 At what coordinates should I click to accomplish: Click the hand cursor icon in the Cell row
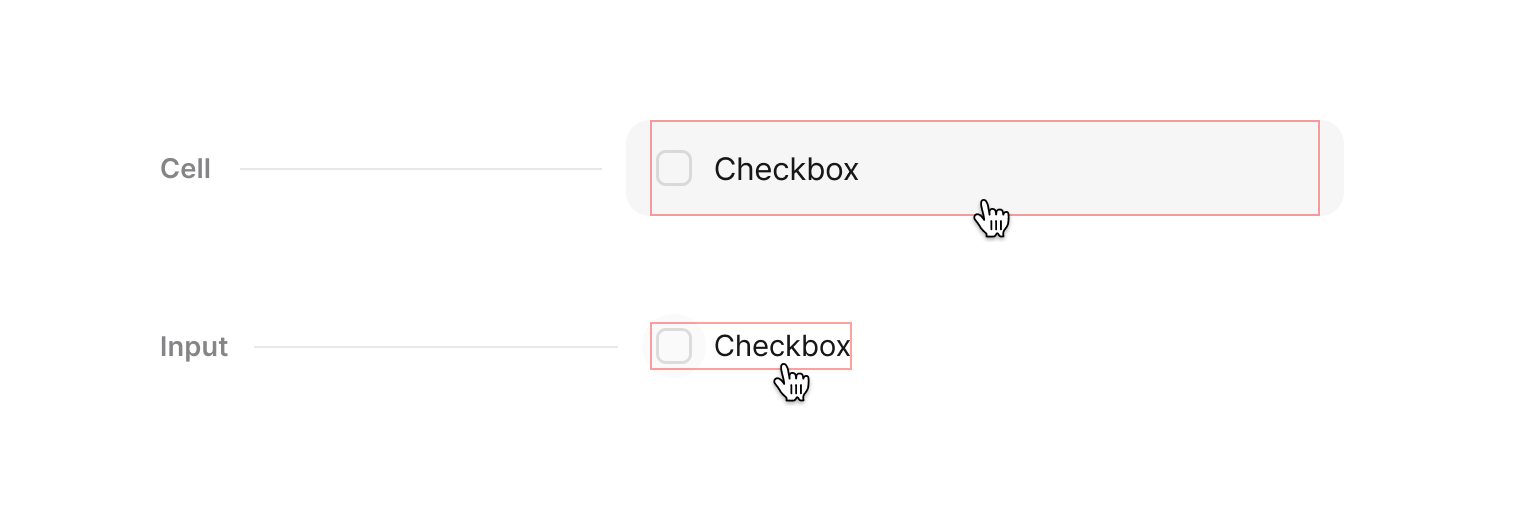tap(991, 218)
